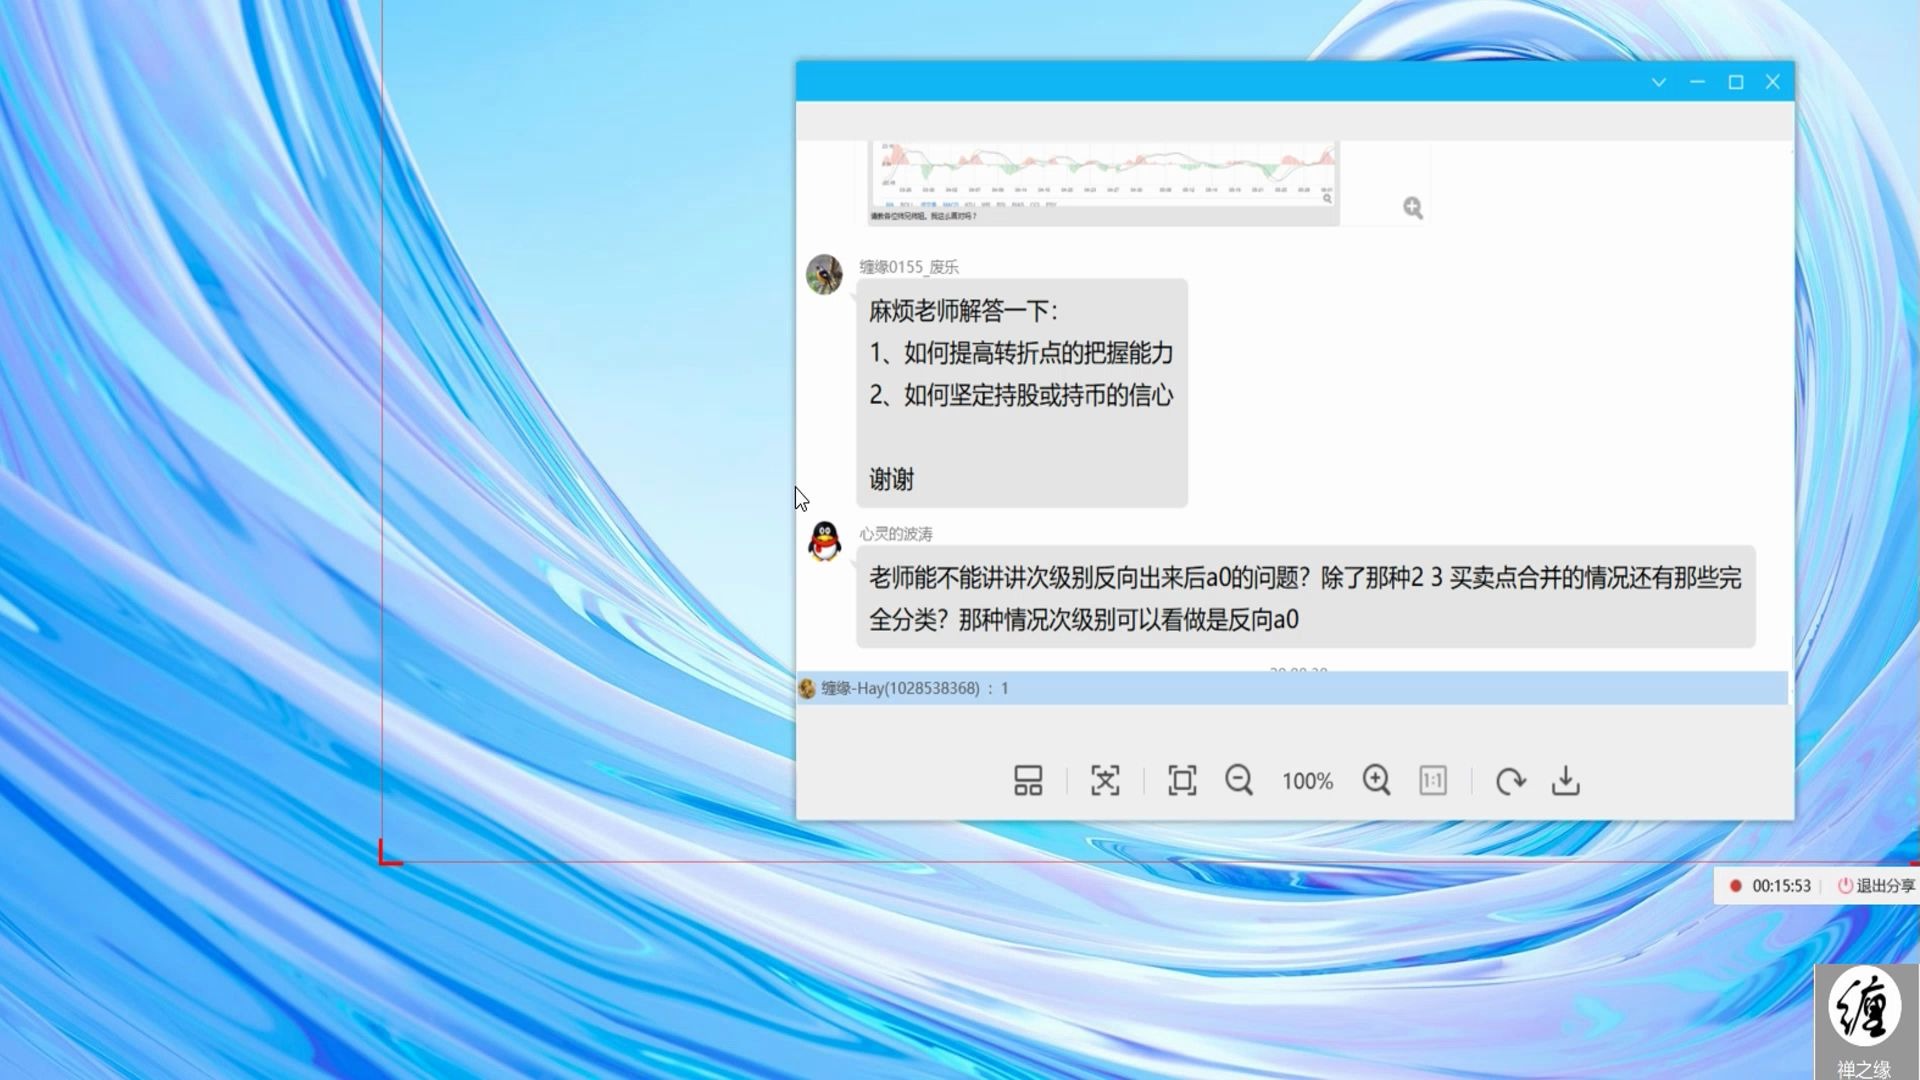Click the 缠缘-Hay(1028538368) notification bar
This screenshot has width=1920, height=1080.
tap(1292, 688)
